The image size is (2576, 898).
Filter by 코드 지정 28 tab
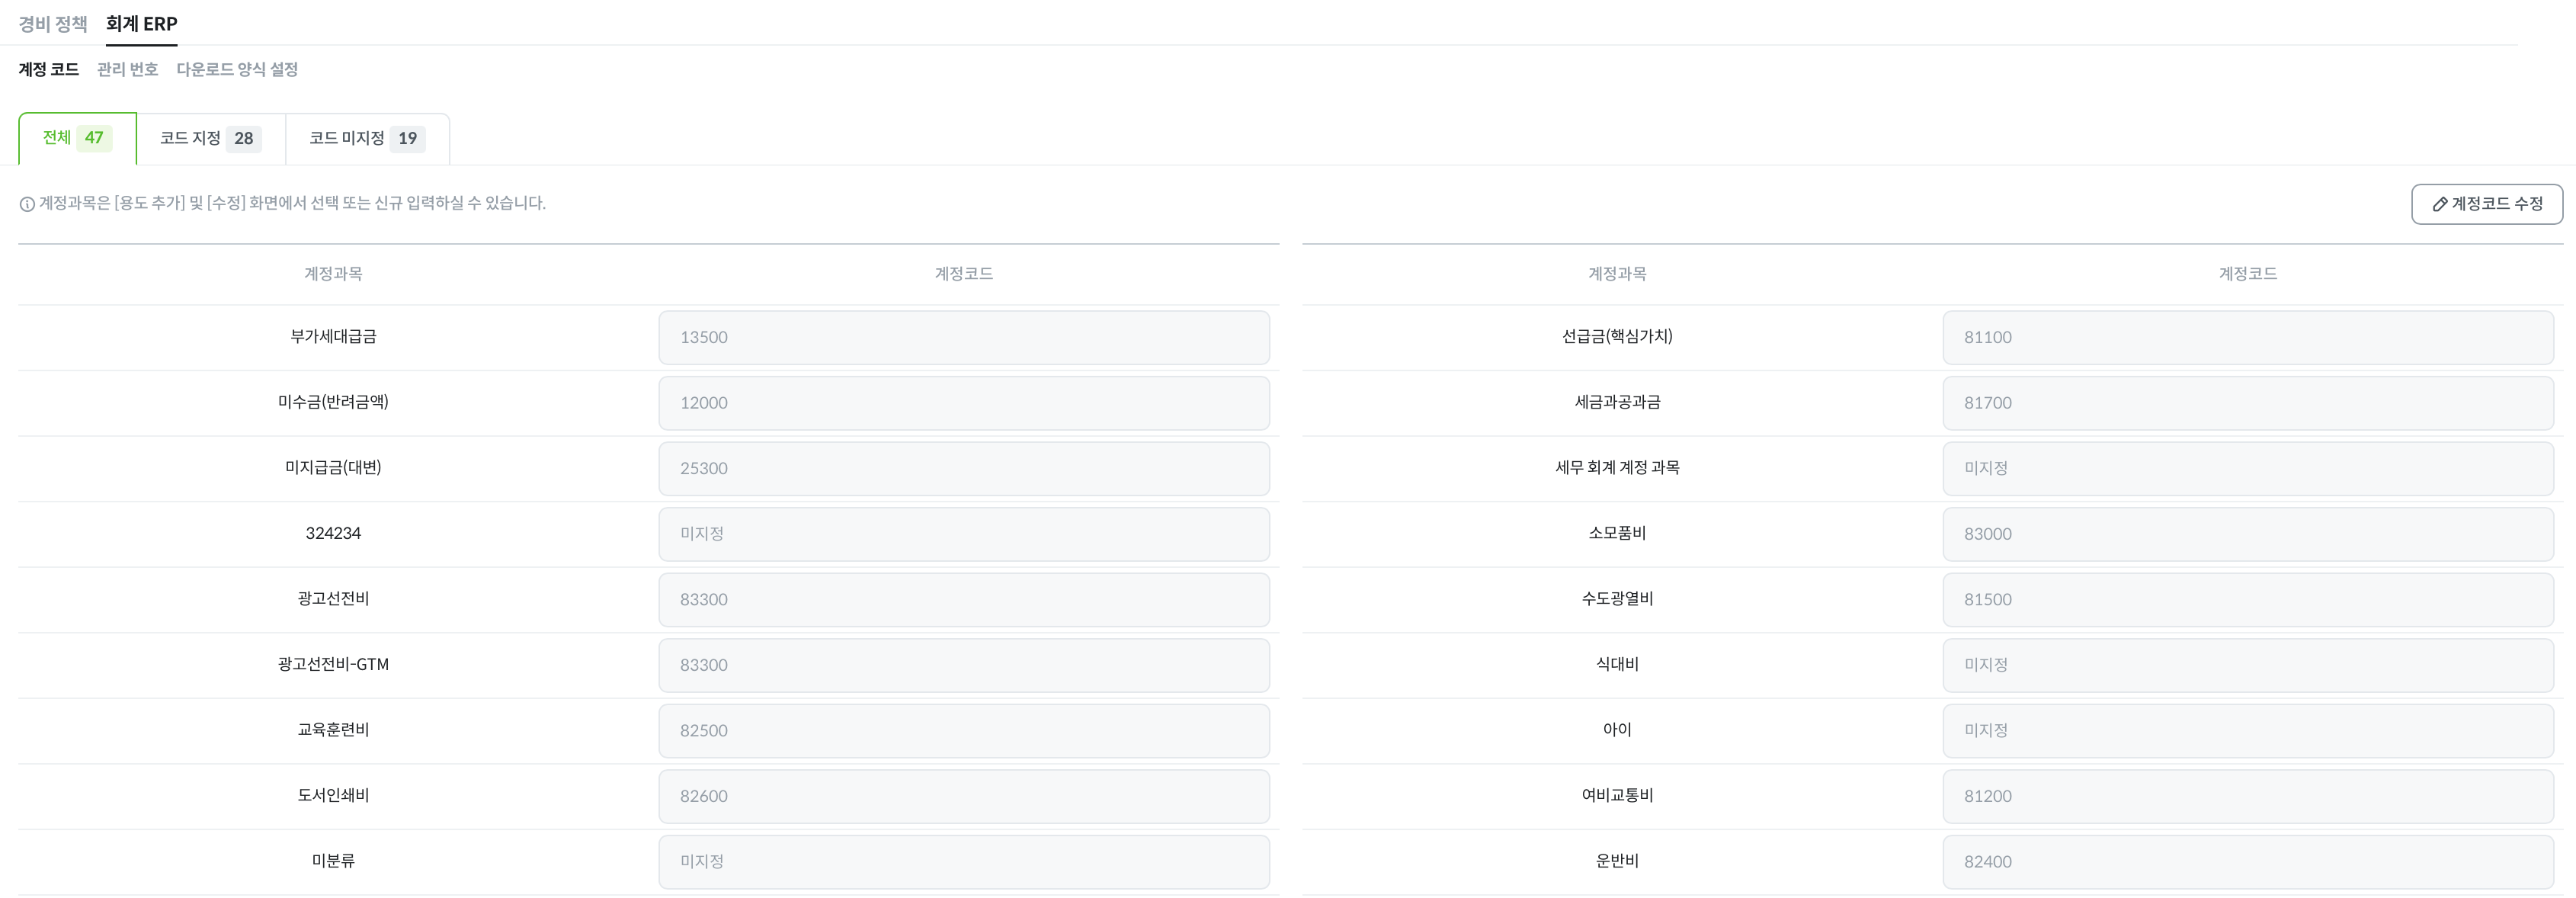tap(211, 138)
